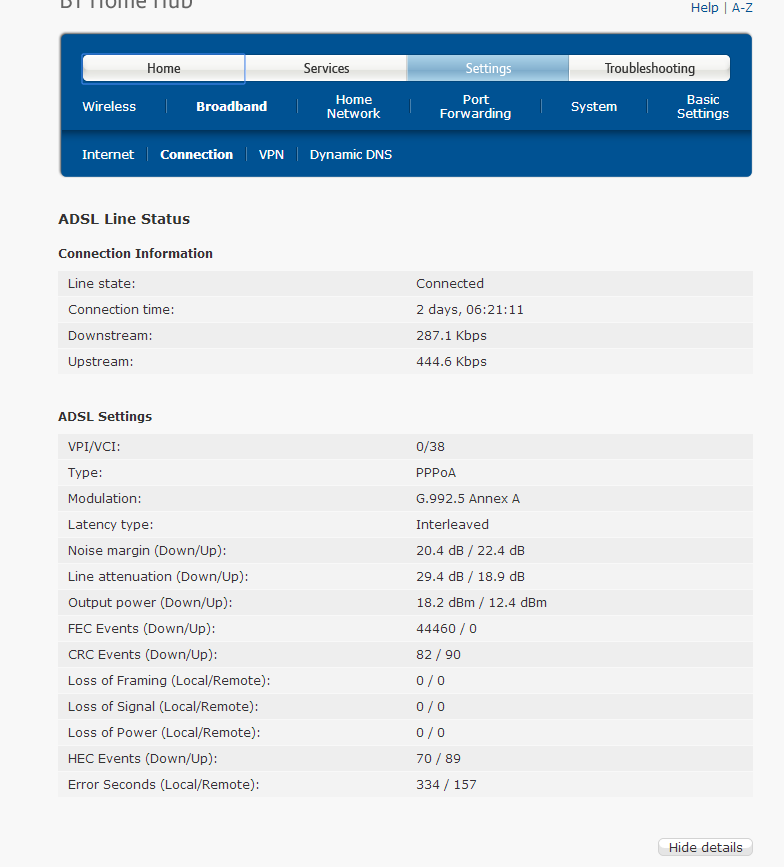
Task: Click CRC Events value '82 / 90'
Action: [x=438, y=655]
